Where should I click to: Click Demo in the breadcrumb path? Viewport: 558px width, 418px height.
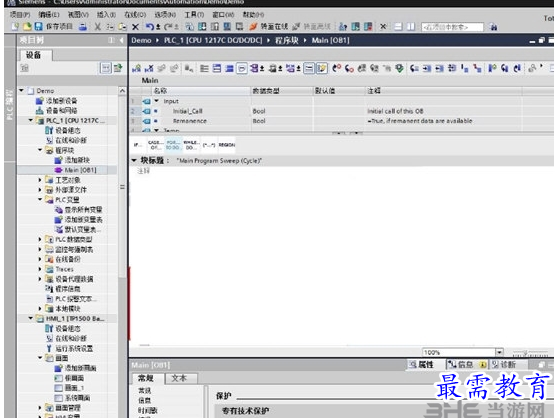pyautogui.click(x=141, y=40)
